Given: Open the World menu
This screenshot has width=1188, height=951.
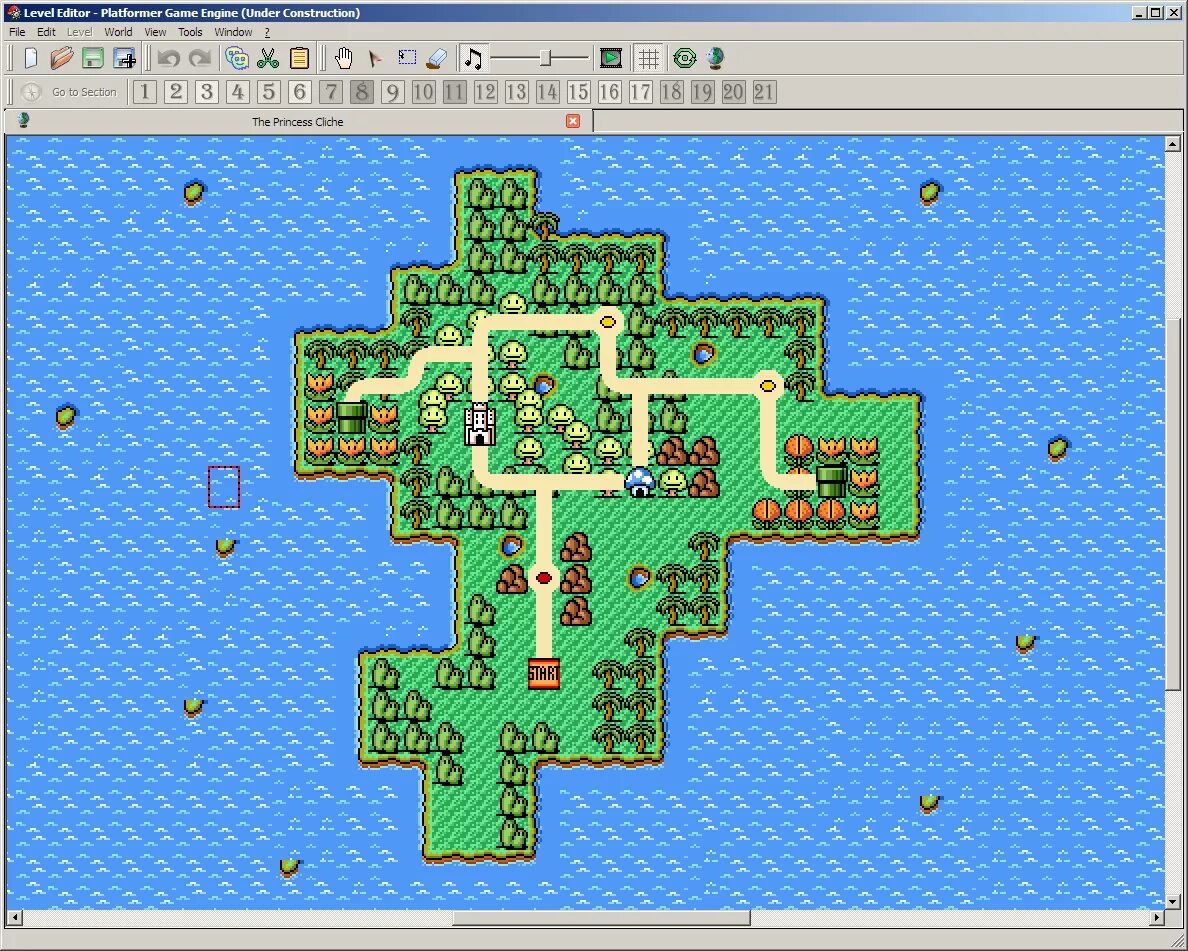Looking at the screenshot, I should 118,32.
